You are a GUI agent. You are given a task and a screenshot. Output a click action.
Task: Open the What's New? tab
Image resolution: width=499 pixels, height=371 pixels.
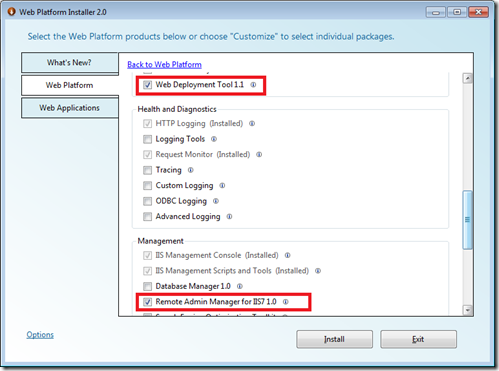tap(70, 63)
